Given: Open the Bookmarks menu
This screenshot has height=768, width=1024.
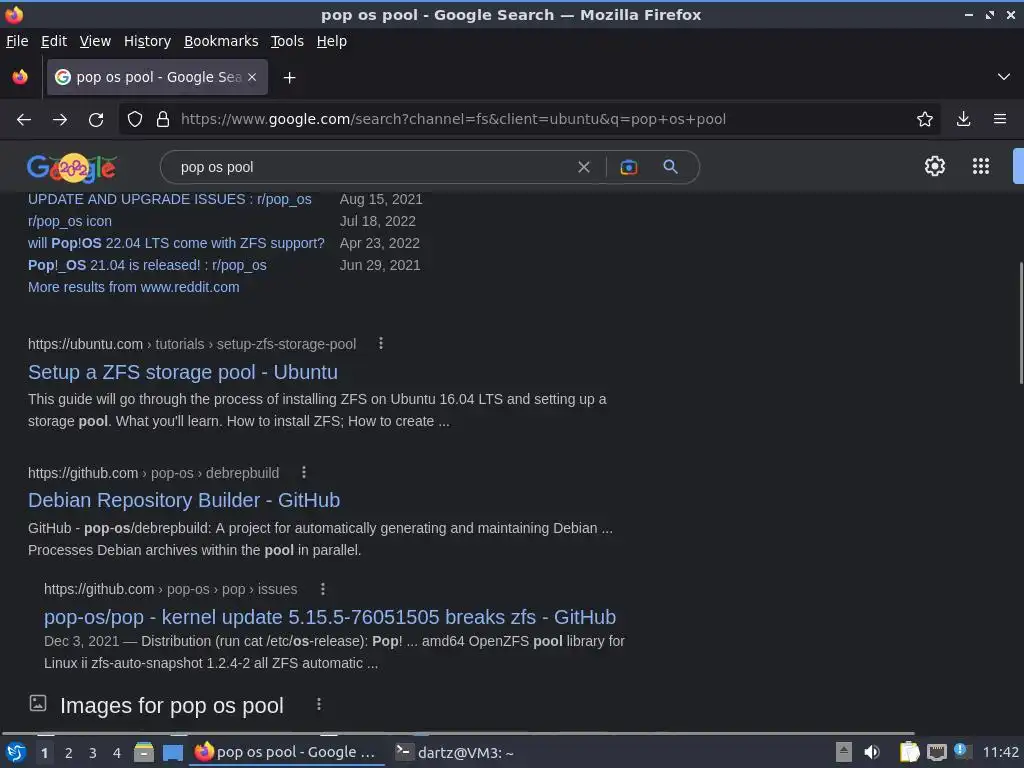Looking at the screenshot, I should [x=221, y=41].
